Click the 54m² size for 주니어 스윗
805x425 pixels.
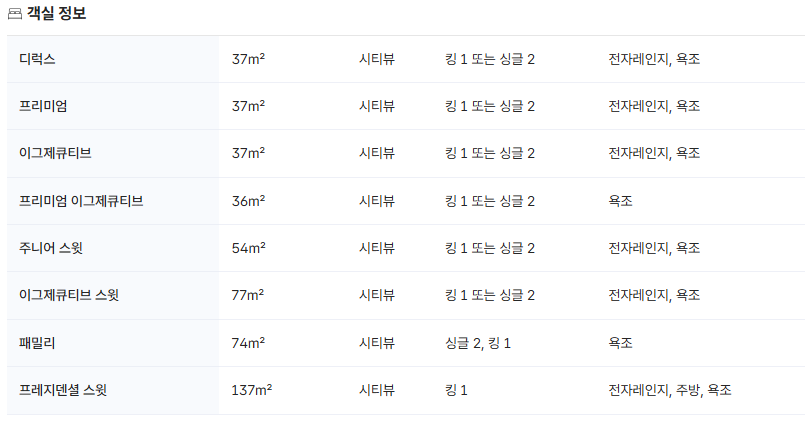248,248
